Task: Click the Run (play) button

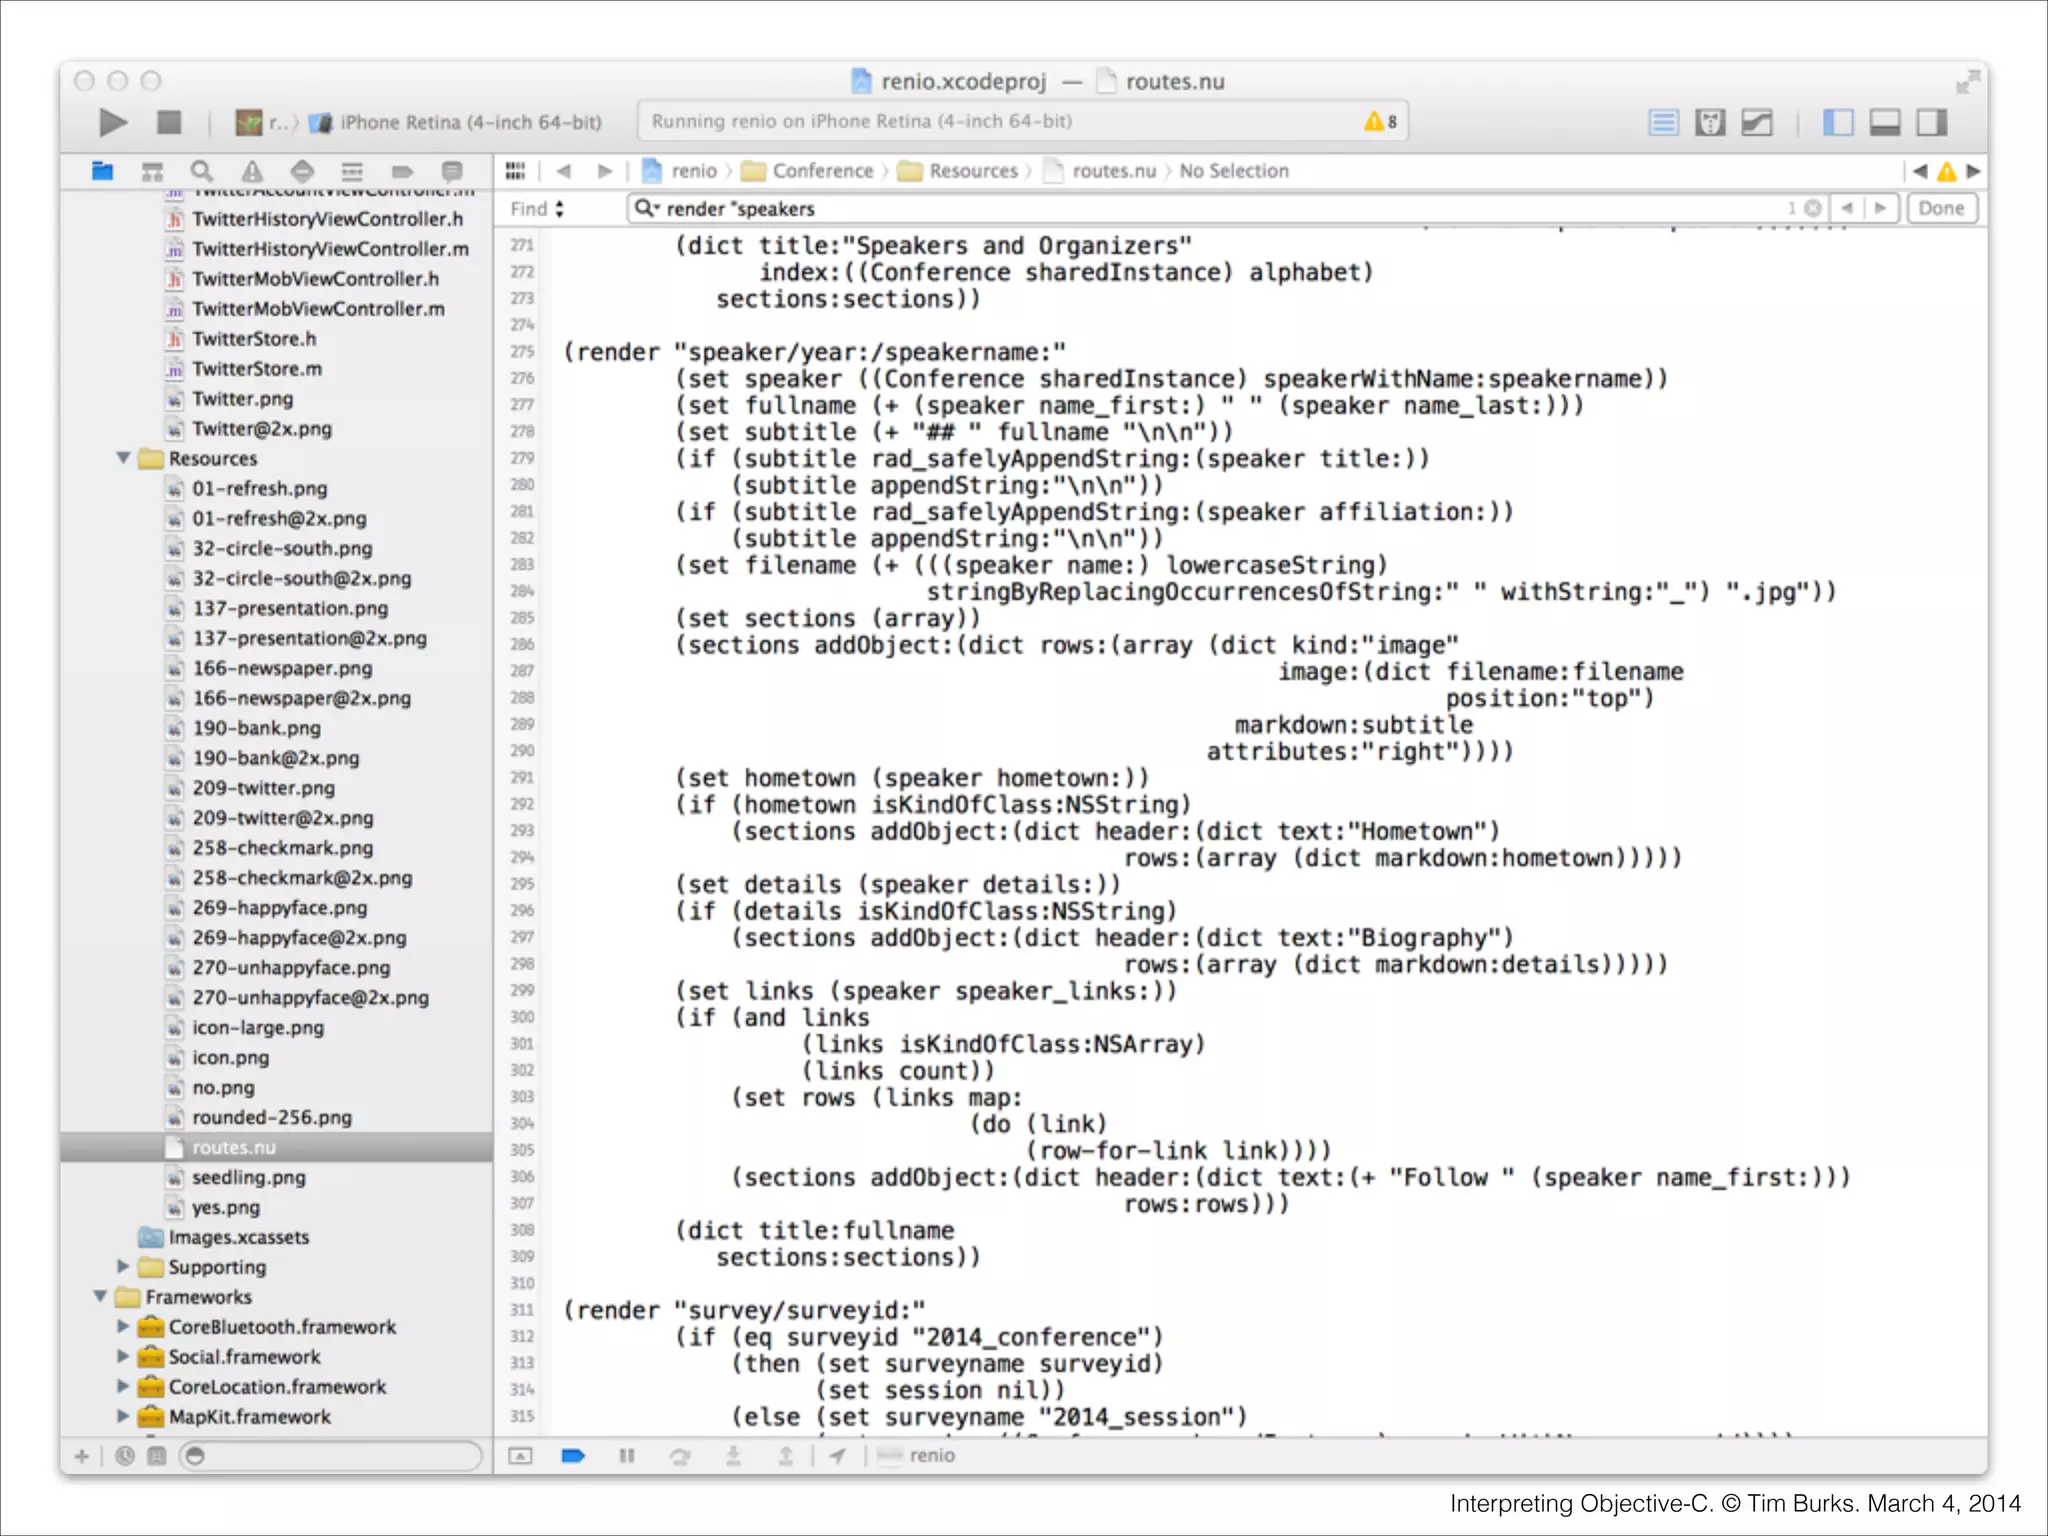Action: [113, 123]
